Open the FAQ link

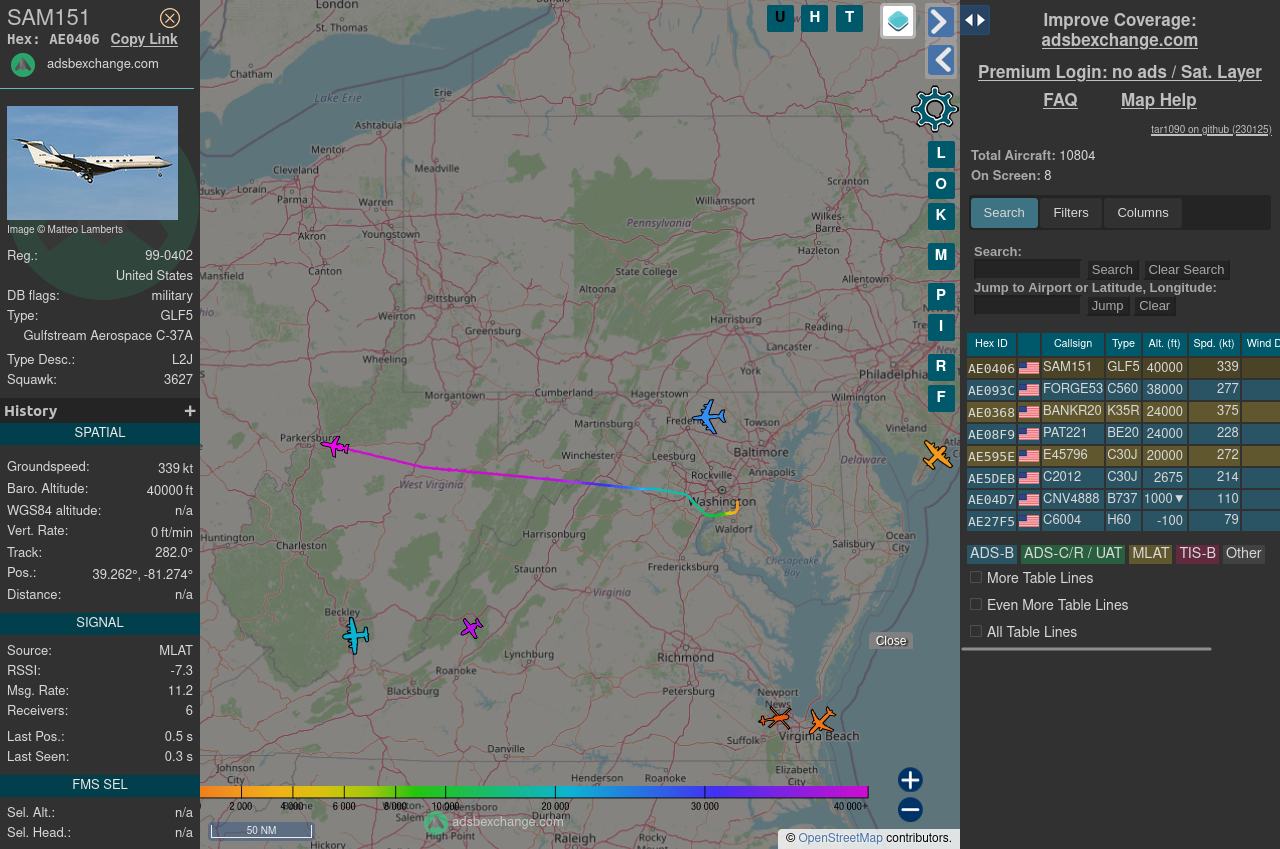pos(1060,100)
